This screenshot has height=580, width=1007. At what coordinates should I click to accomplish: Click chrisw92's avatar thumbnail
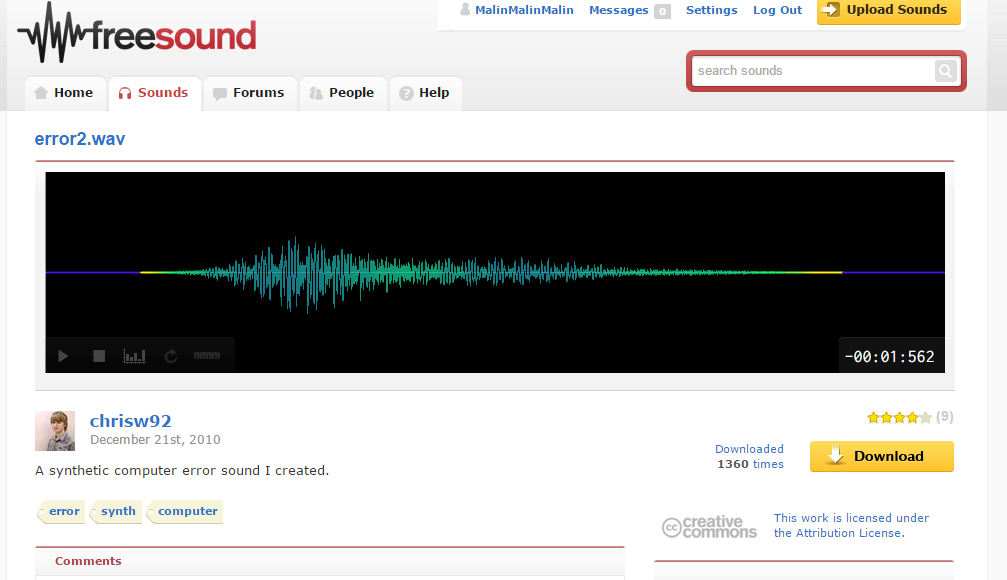(55, 429)
